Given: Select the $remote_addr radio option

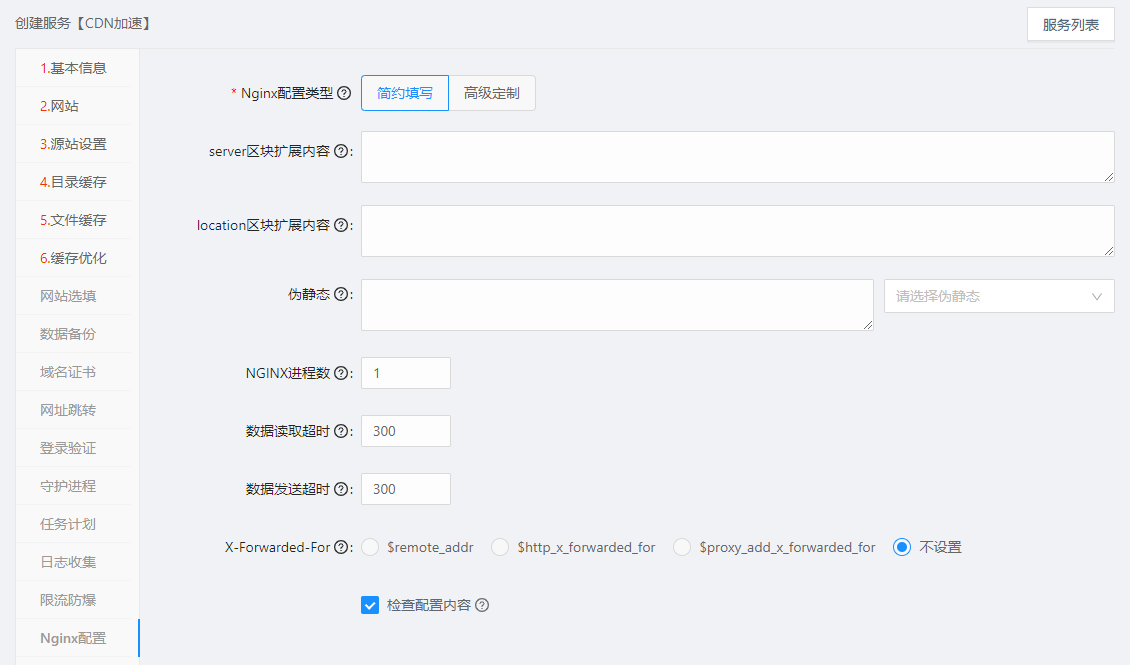Looking at the screenshot, I should 370,547.
